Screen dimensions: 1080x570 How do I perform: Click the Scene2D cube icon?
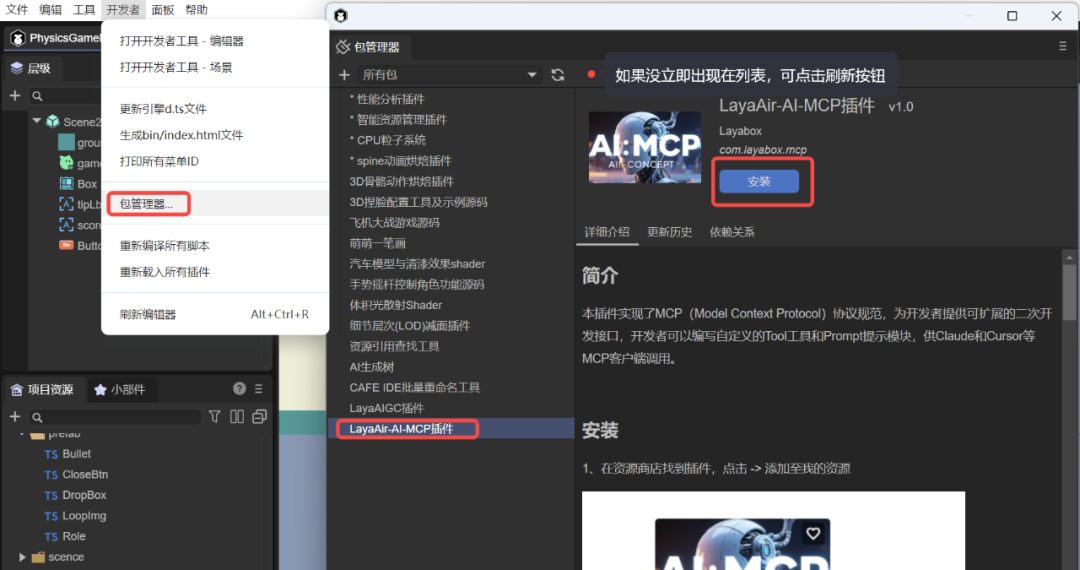coord(53,121)
